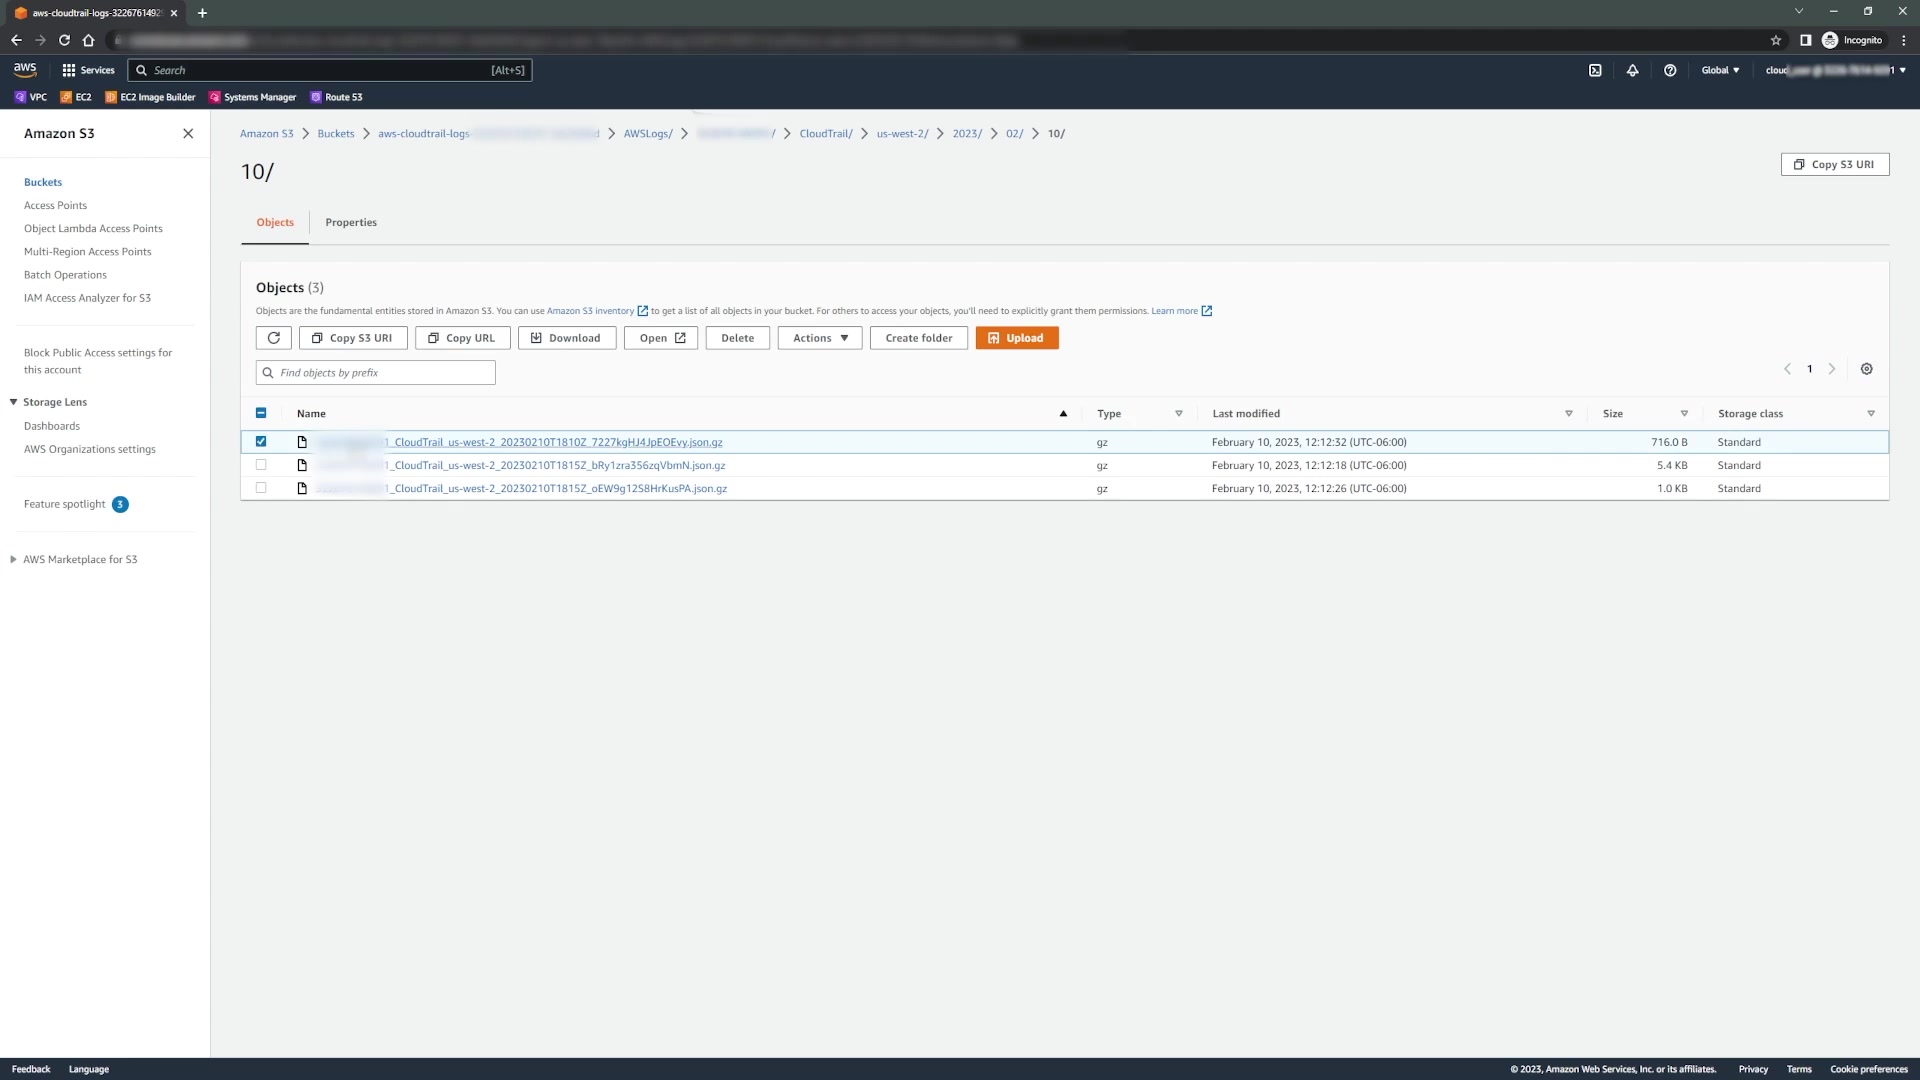Switch to the Properties tab
1920x1080 pixels.
(351, 222)
